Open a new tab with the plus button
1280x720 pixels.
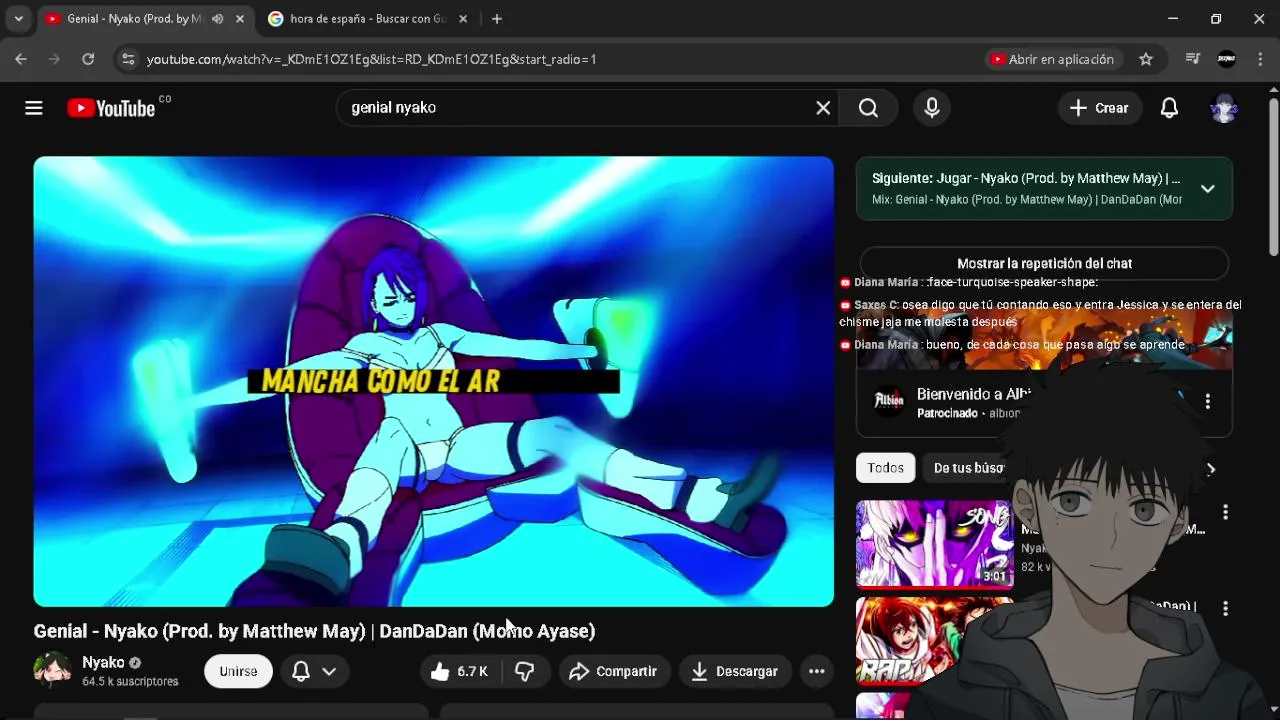(497, 19)
